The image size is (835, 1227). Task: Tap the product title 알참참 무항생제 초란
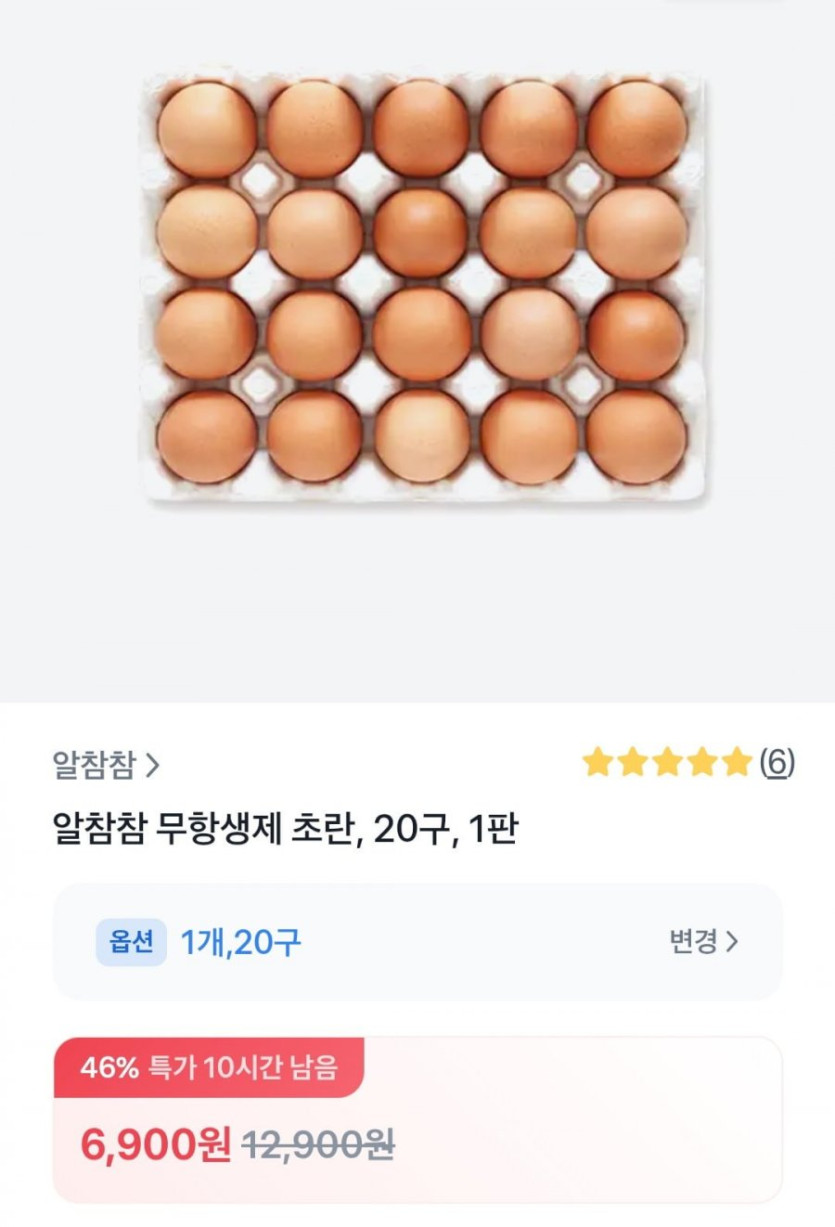coord(284,829)
